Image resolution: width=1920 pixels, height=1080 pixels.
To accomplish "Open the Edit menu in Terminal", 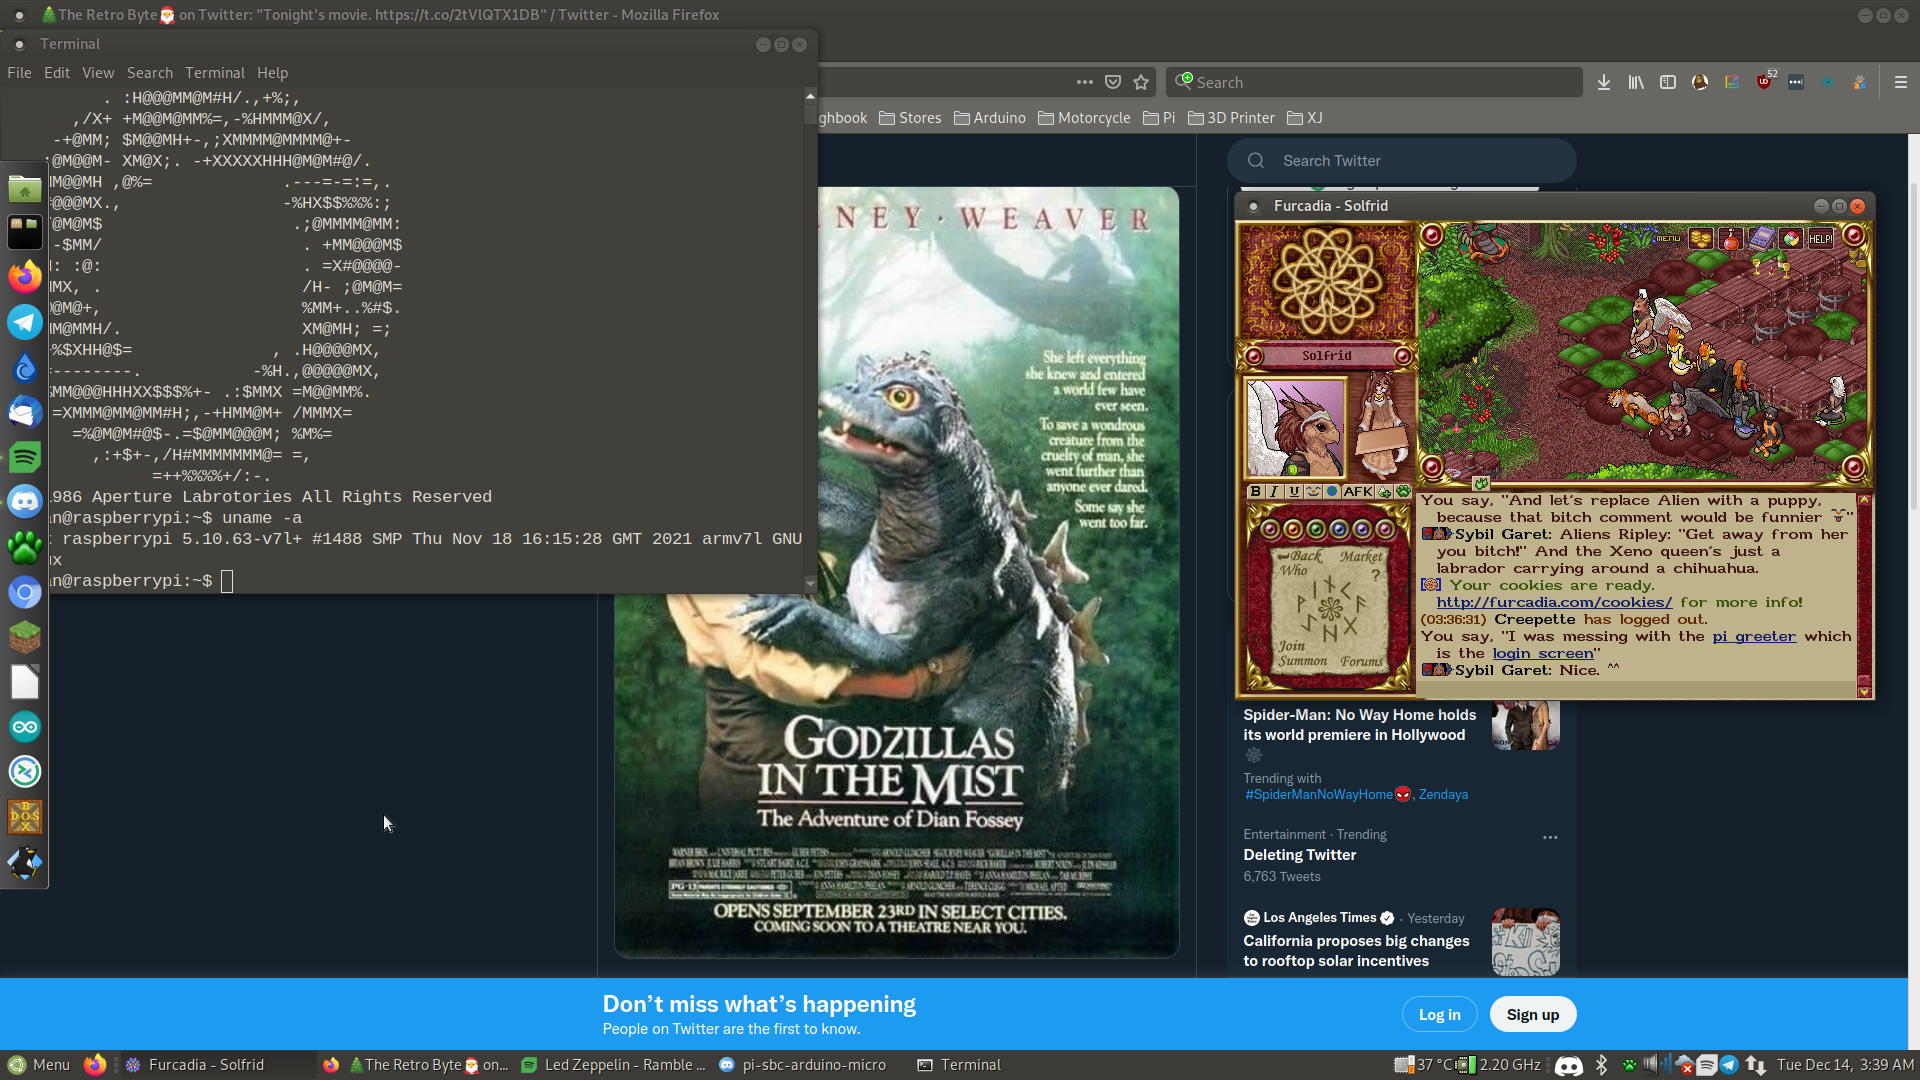I will 56,73.
